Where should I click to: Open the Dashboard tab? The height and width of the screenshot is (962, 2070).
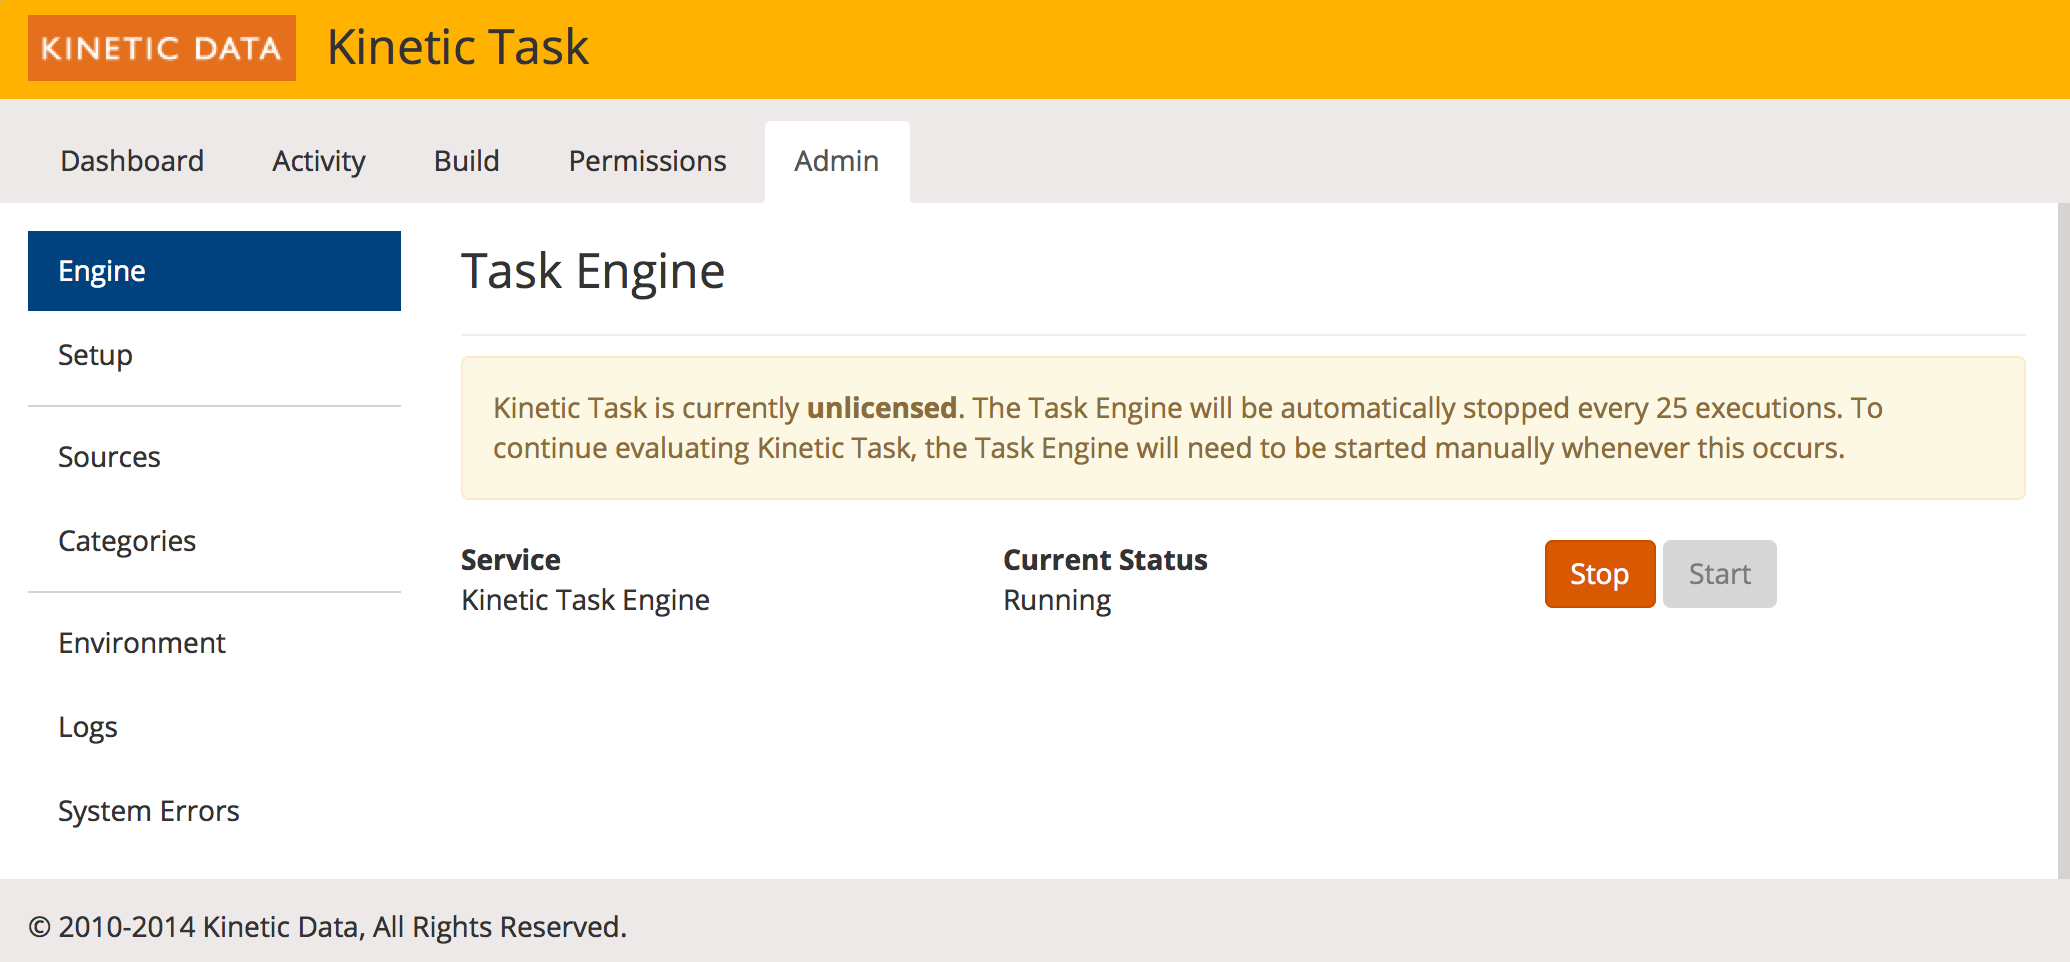(132, 161)
